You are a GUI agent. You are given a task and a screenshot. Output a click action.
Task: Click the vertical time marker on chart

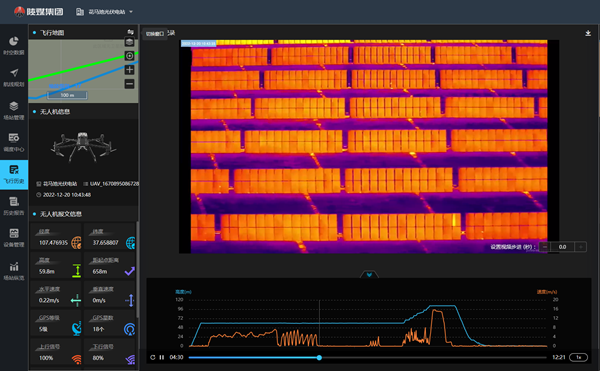pyautogui.click(x=320, y=323)
